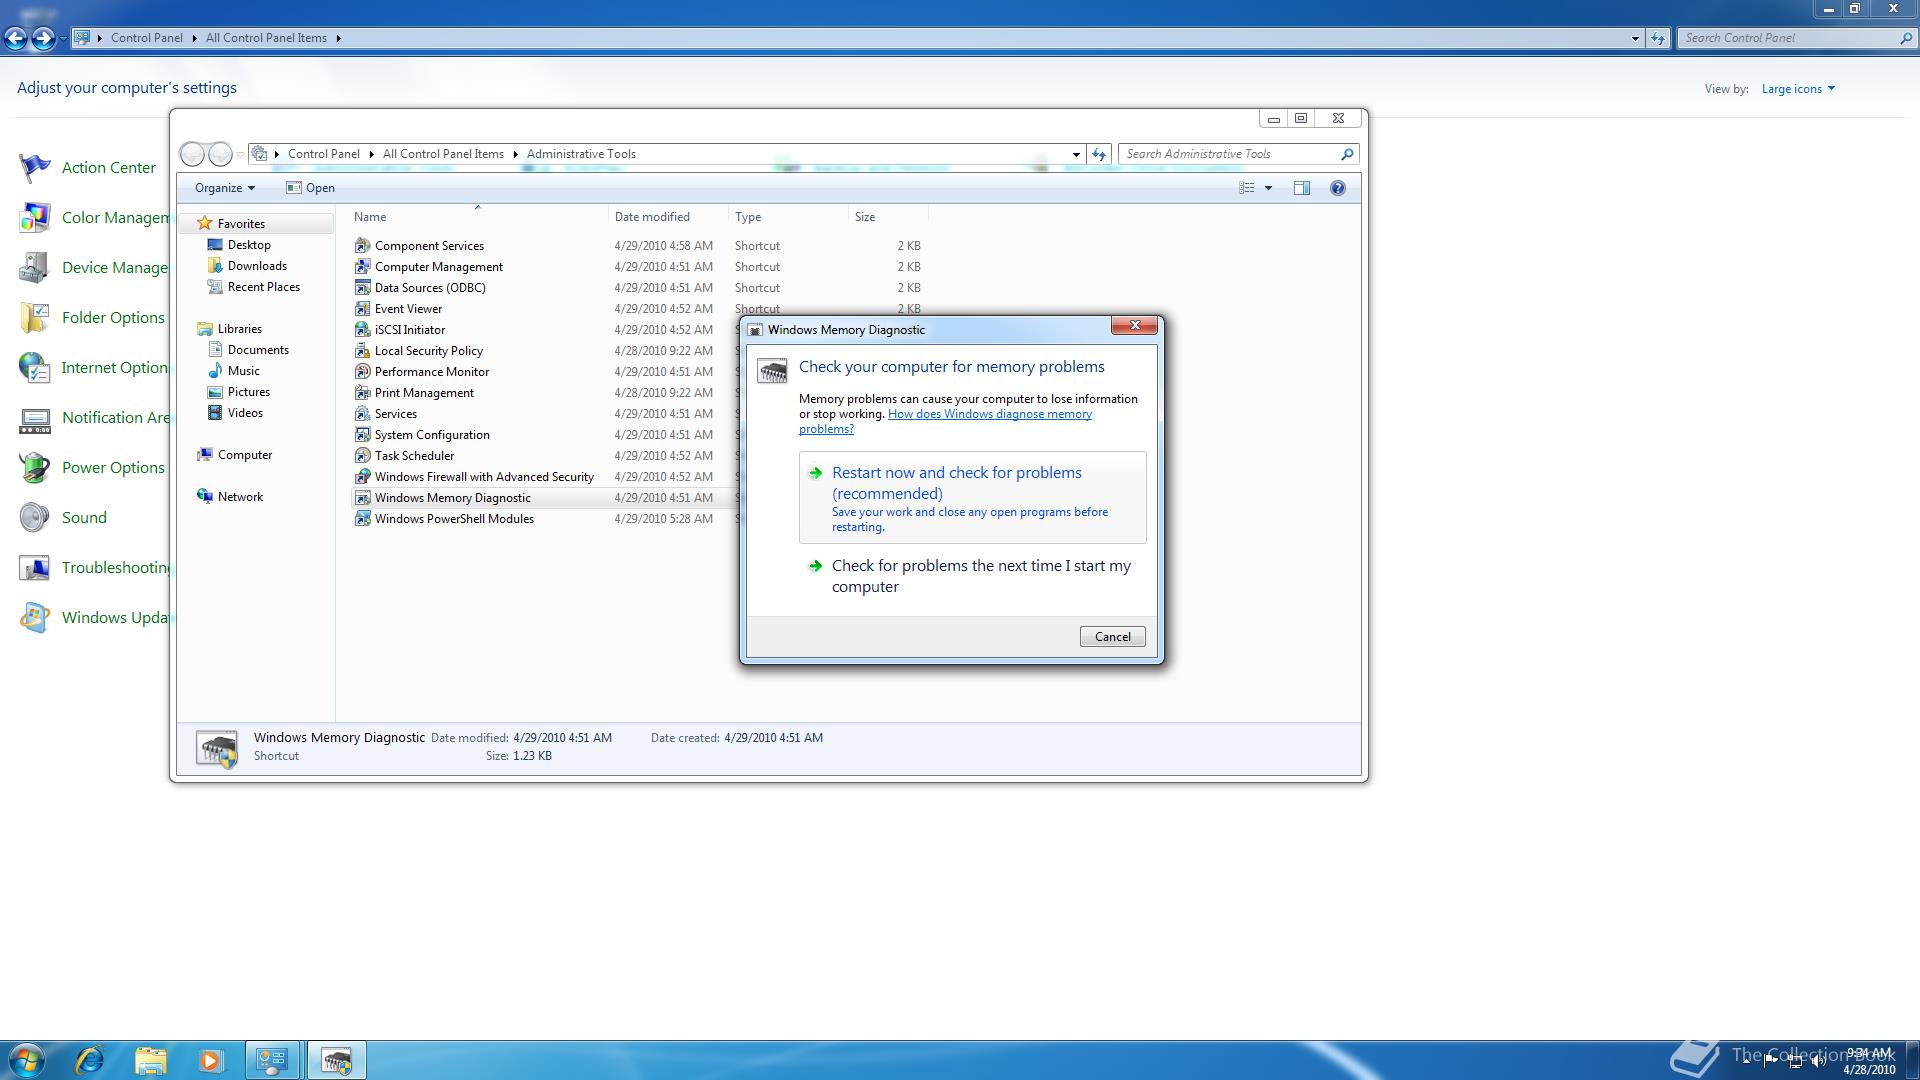
Task: Open help in Administrative Tools toolbar
Action: [1337, 188]
